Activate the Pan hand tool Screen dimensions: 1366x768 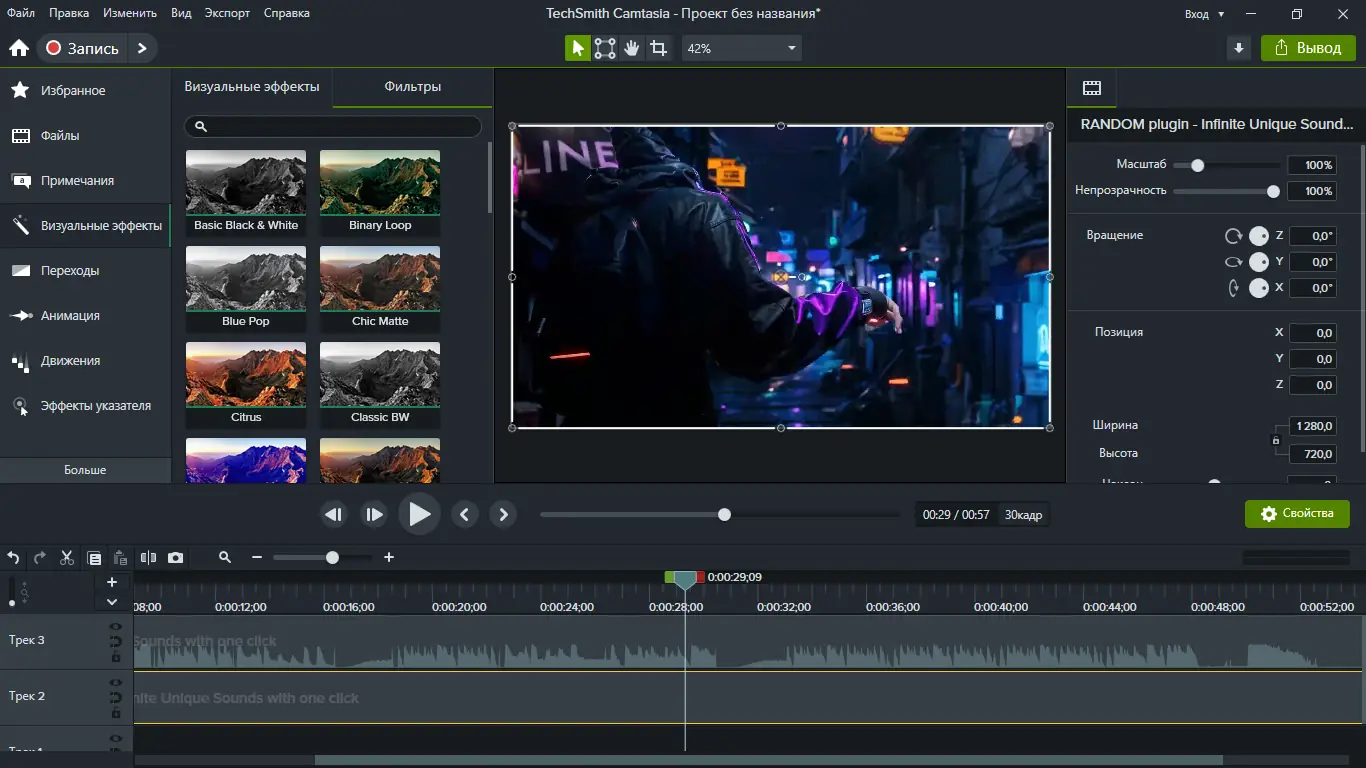tap(631, 48)
